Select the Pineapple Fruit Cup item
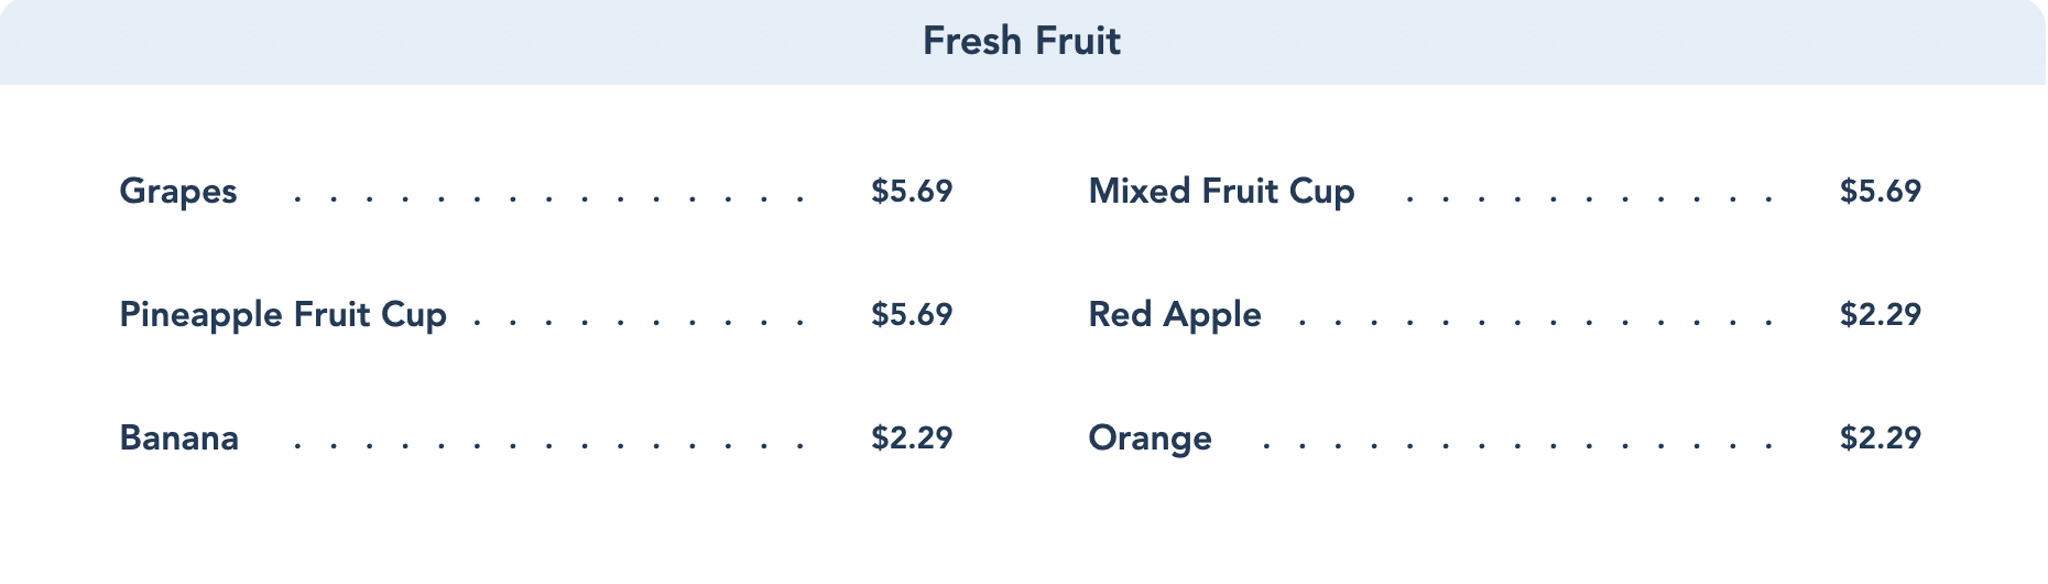 (283, 315)
